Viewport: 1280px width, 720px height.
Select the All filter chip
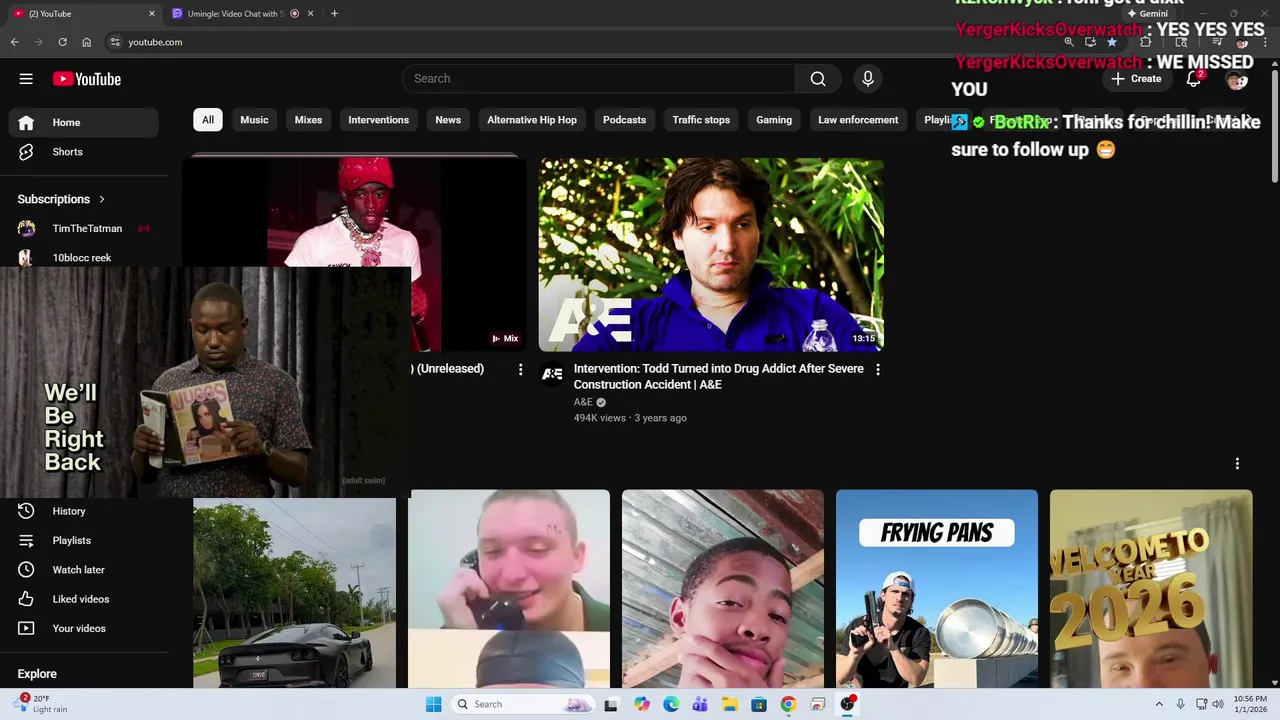coord(208,120)
